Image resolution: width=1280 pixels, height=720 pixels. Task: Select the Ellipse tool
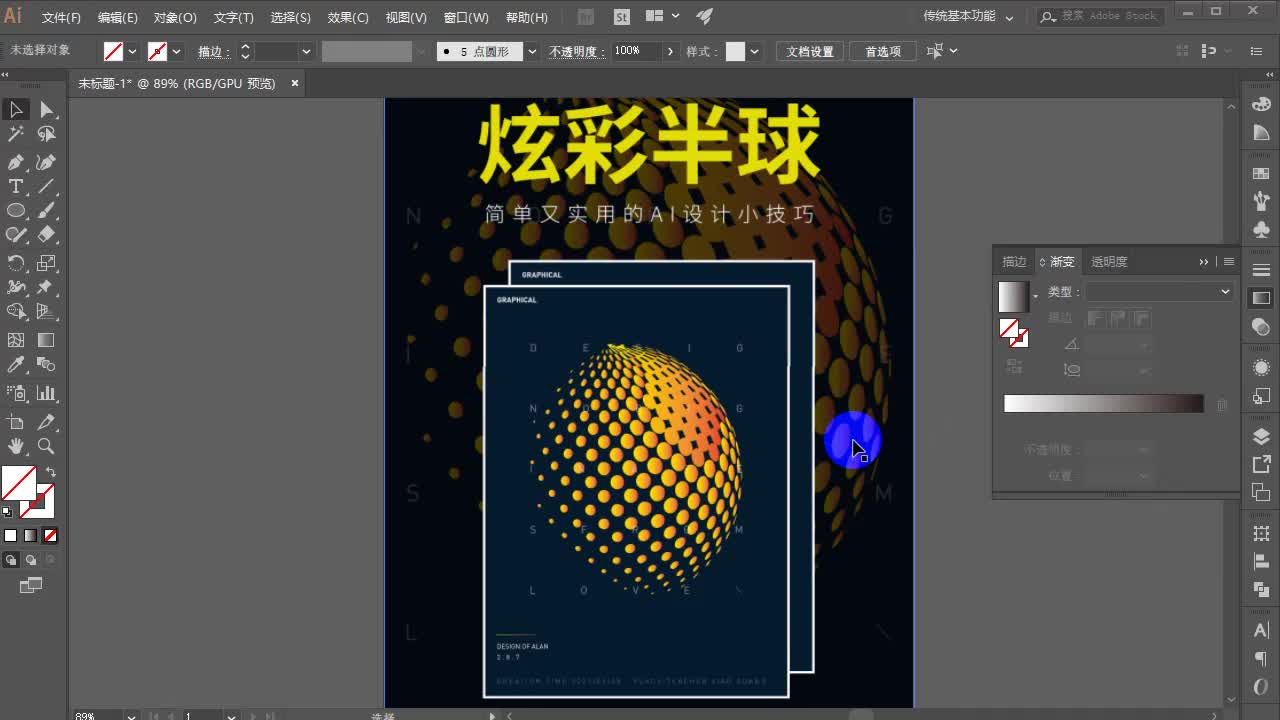16,211
